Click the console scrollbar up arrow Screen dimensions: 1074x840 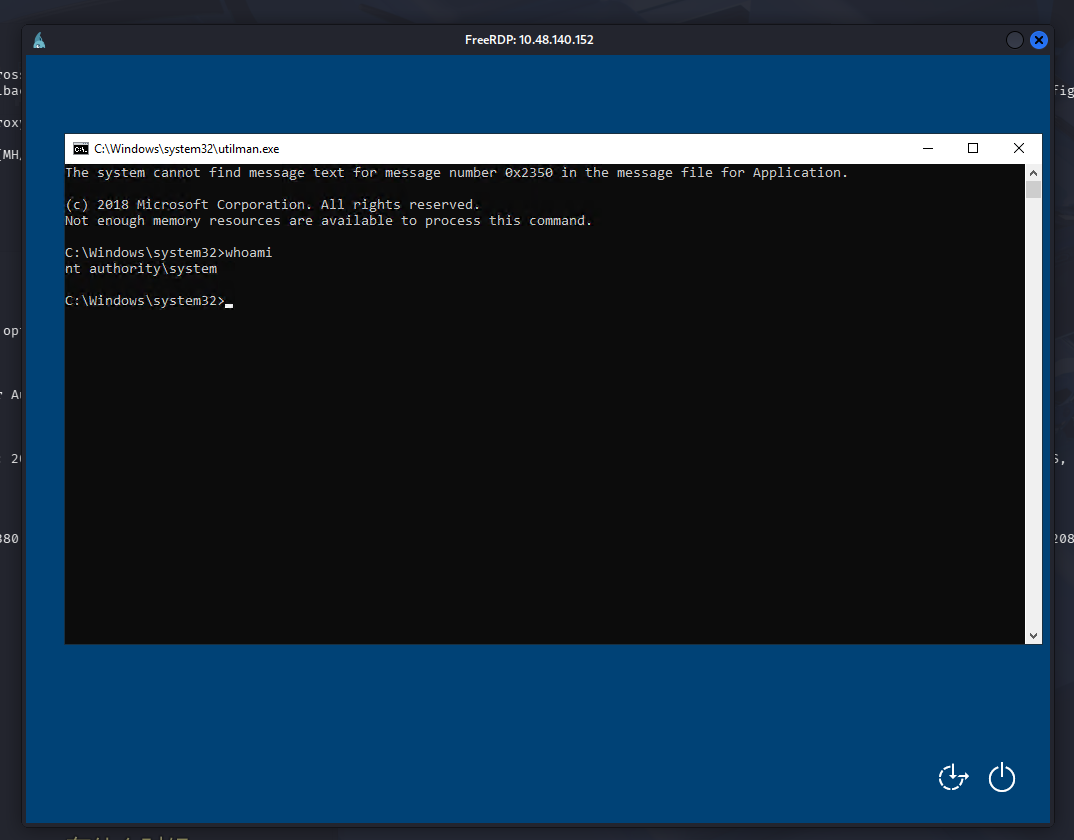point(1033,172)
